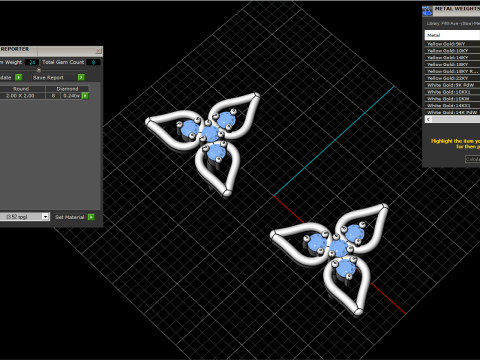This screenshot has width=480, height=360.
Task: Click the Diamond column header
Action: click(67, 89)
